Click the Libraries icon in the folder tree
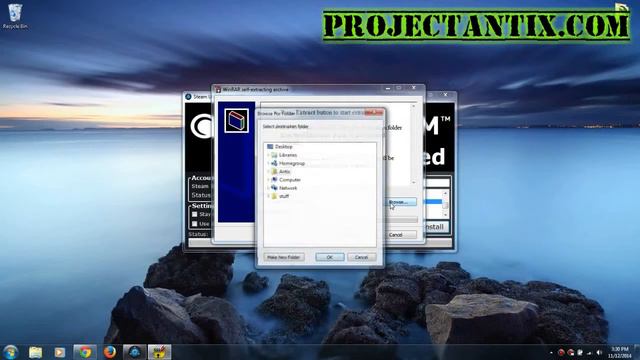This screenshot has height=360, width=640. click(x=274, y=155)
